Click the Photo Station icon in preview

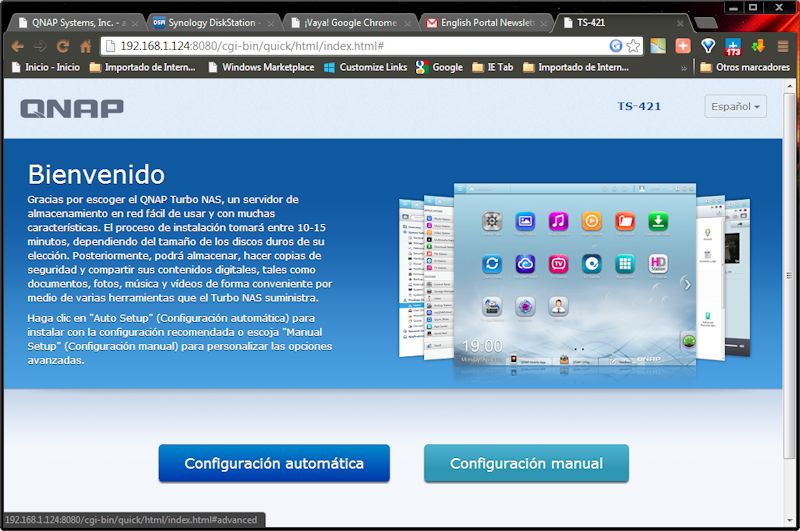tap(525, 221)
